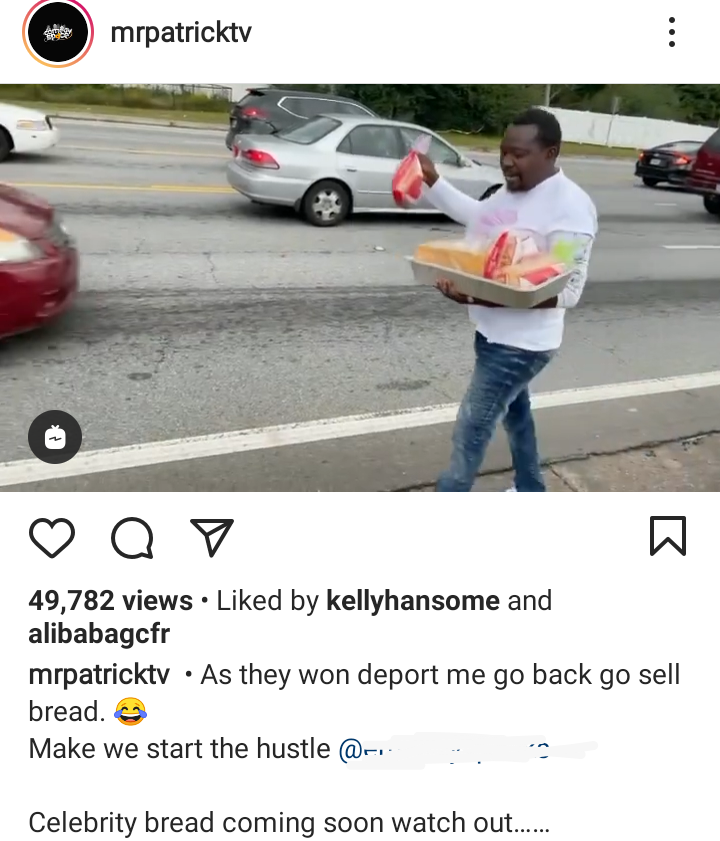Viewport: 720px width, 841px height.
Task: Tap the video to play or pause
Action: point(360,287)
